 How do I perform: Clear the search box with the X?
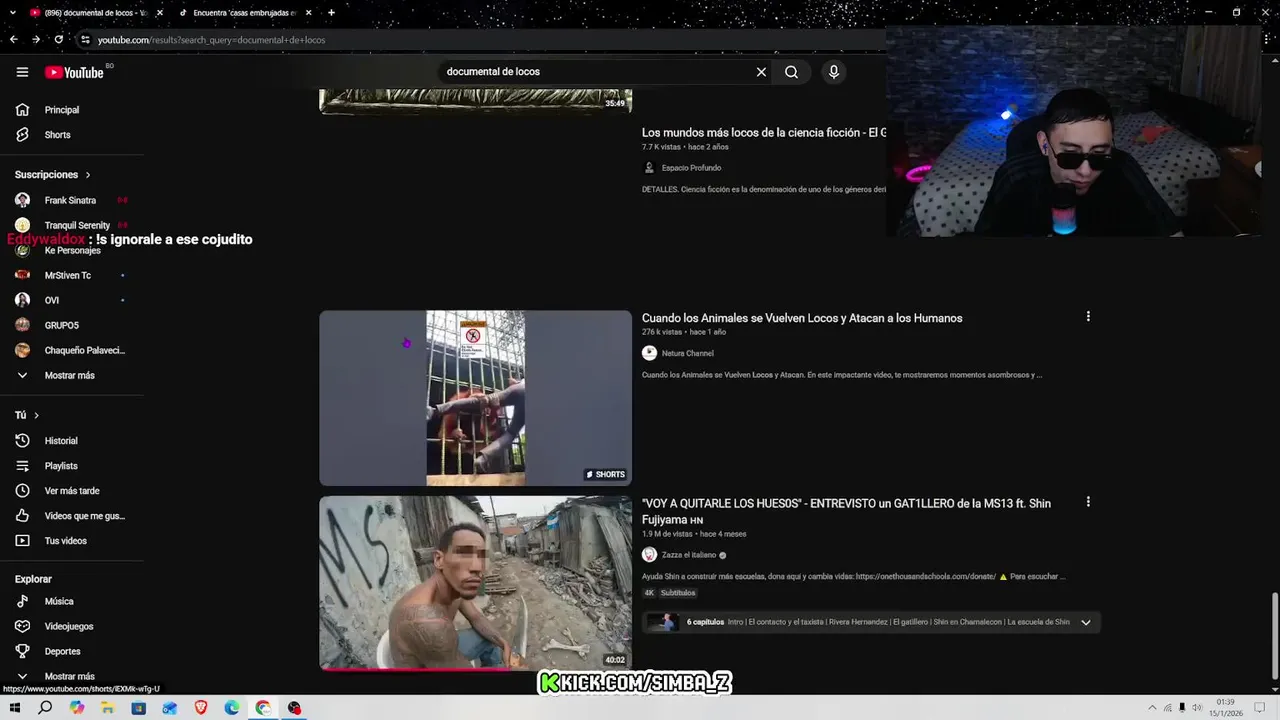(x=761, y=72)
